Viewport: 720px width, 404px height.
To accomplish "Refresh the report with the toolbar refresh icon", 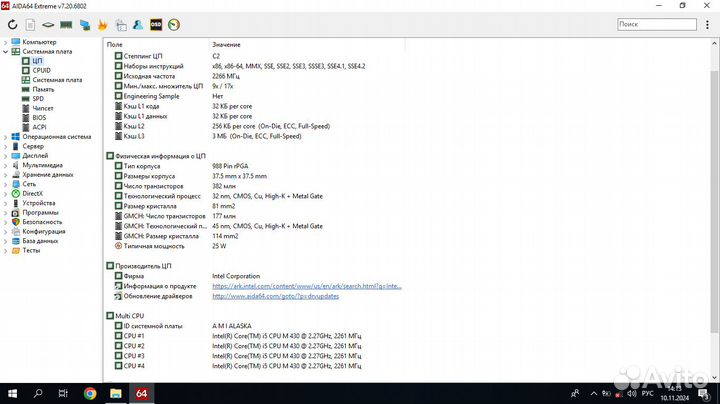I will point(12,25).
